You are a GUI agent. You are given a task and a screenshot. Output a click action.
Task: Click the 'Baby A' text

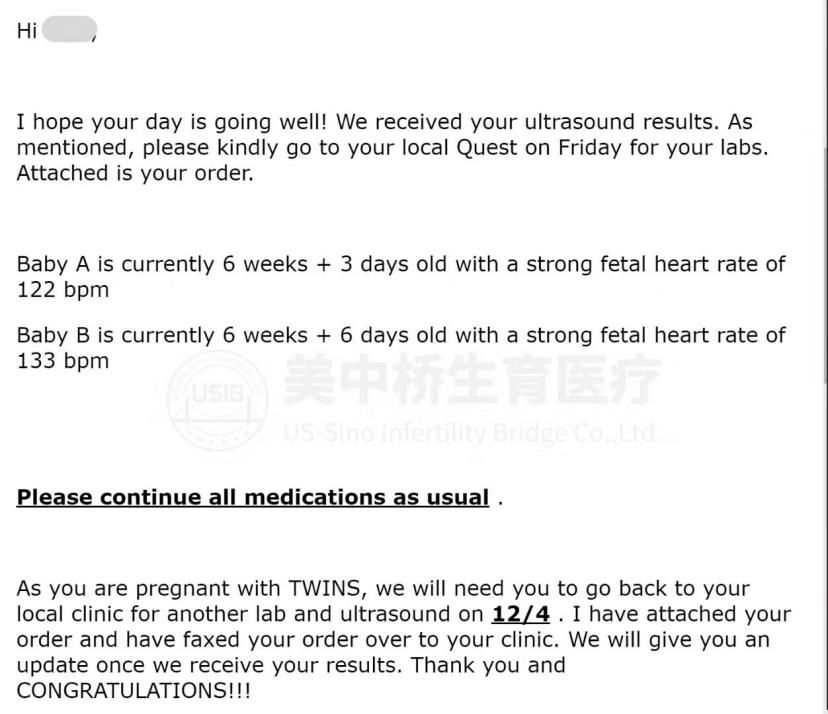[53, 264]
